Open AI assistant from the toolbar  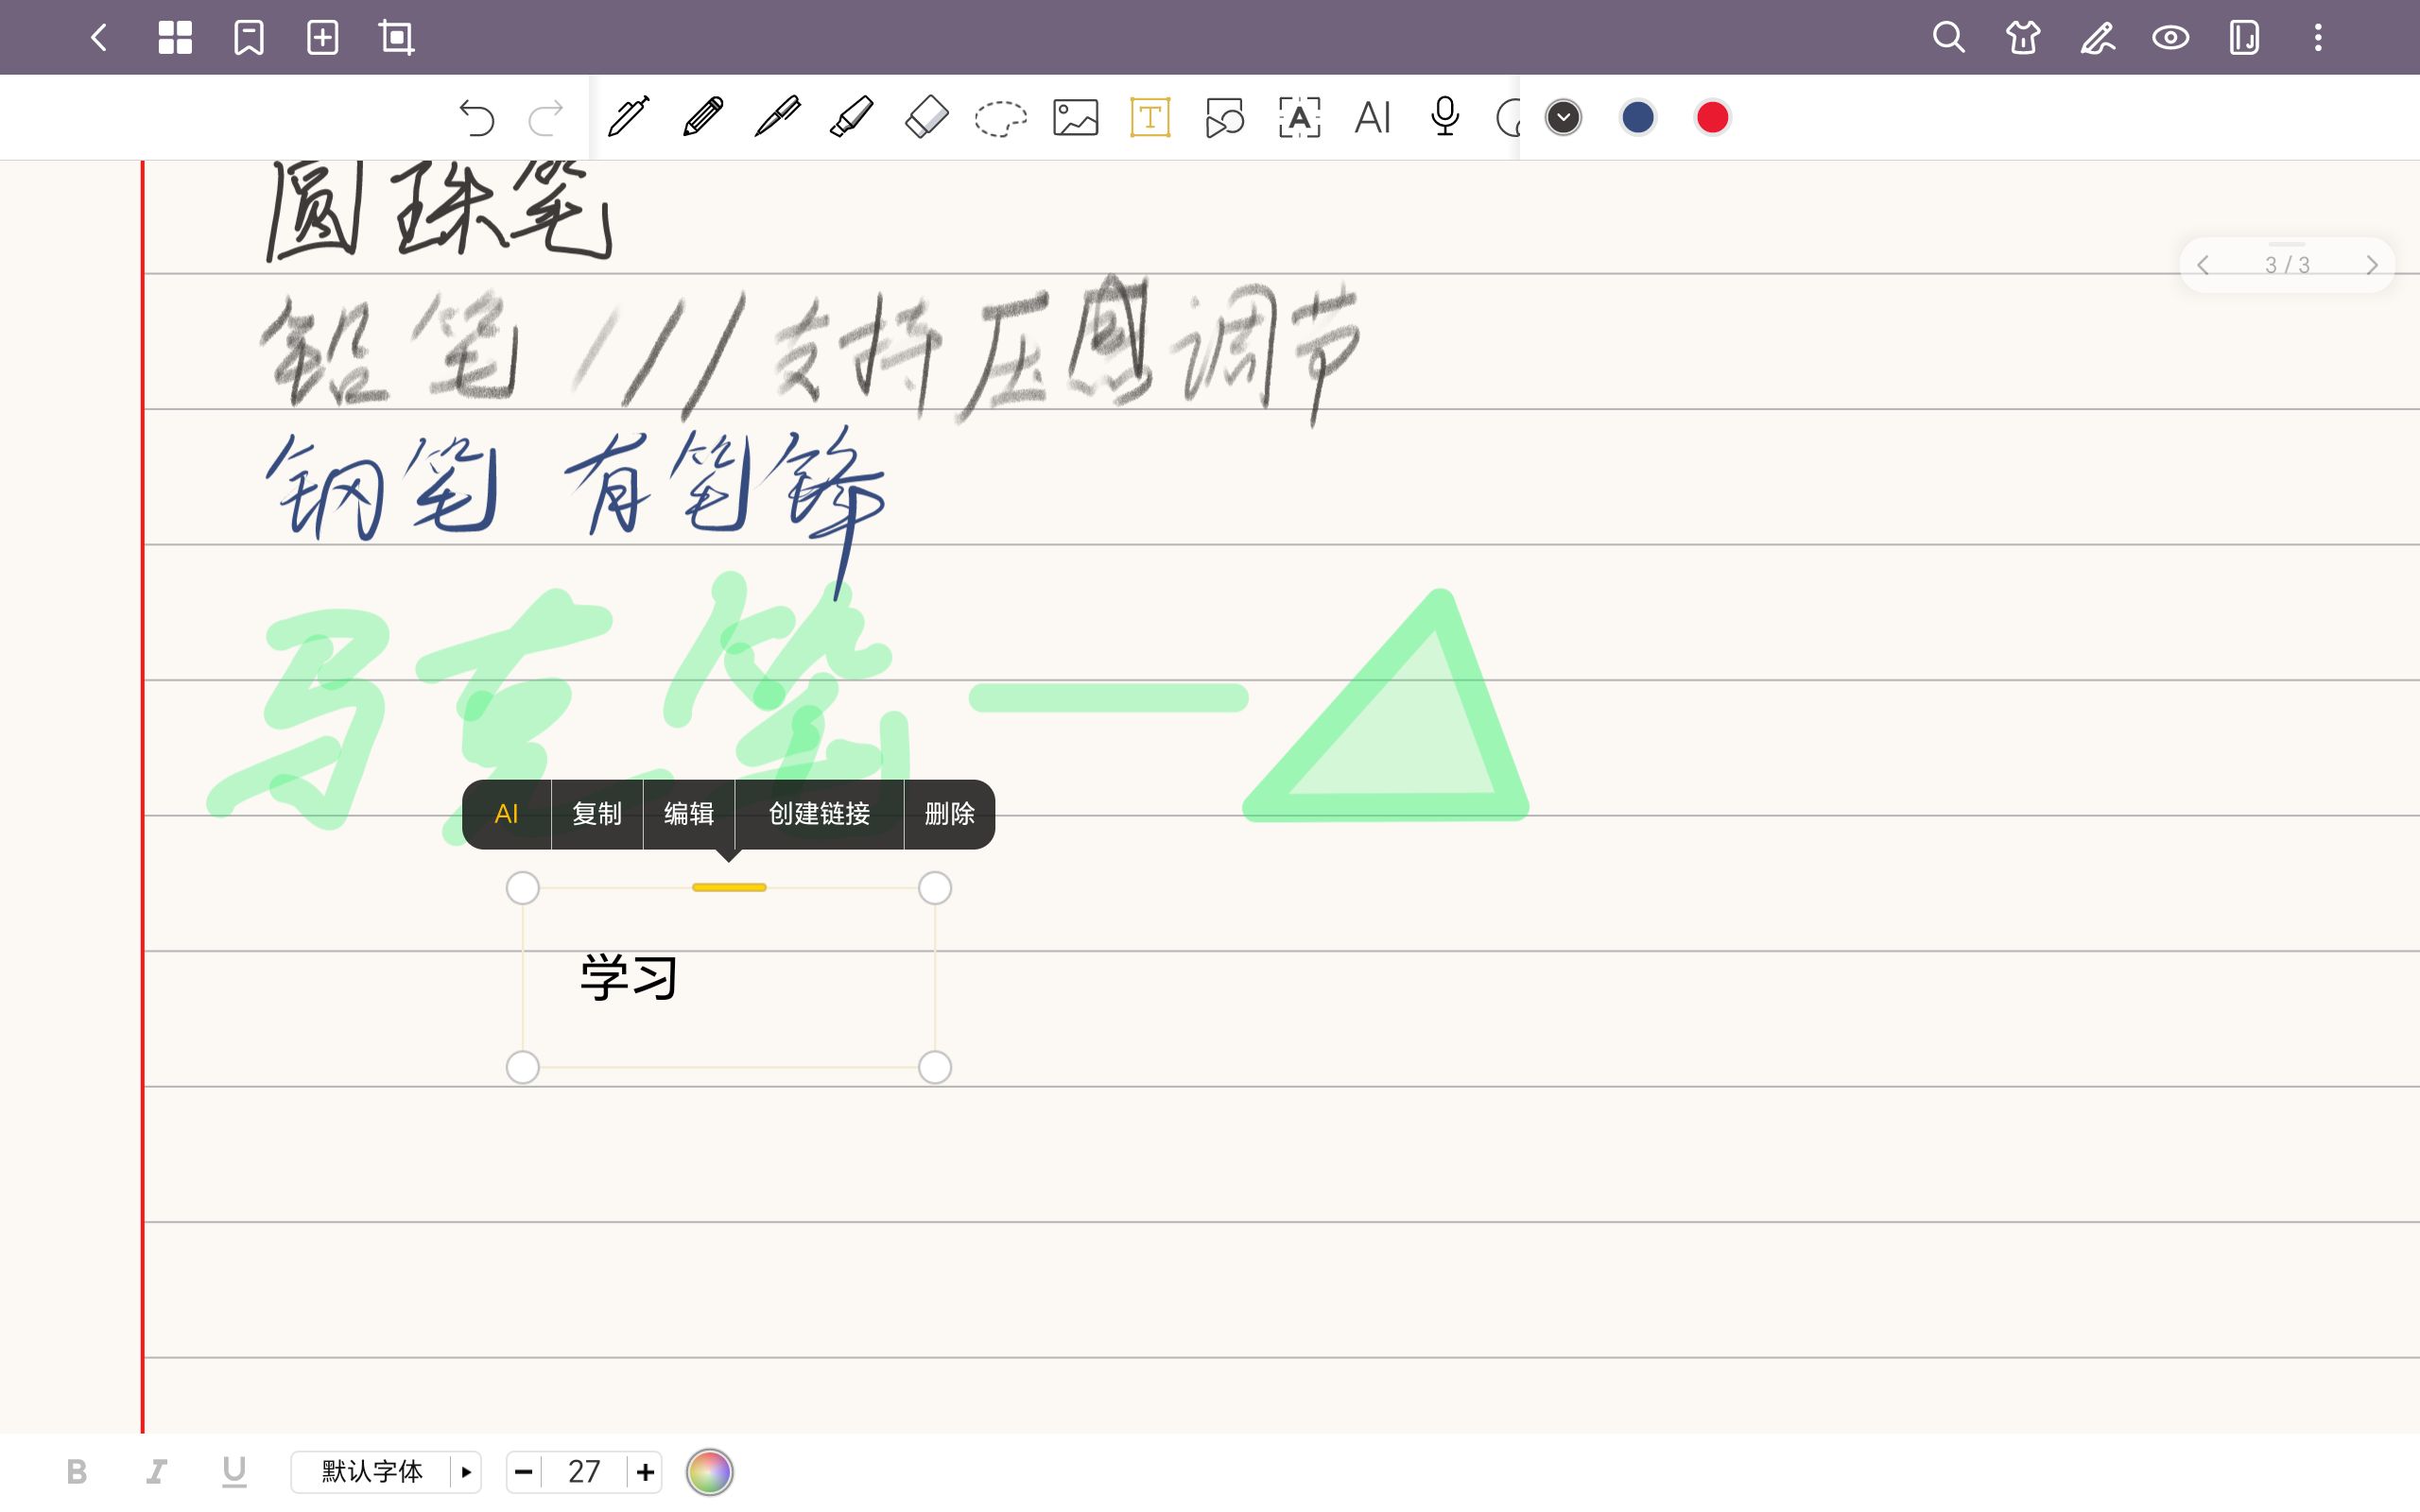[1372, 117]
